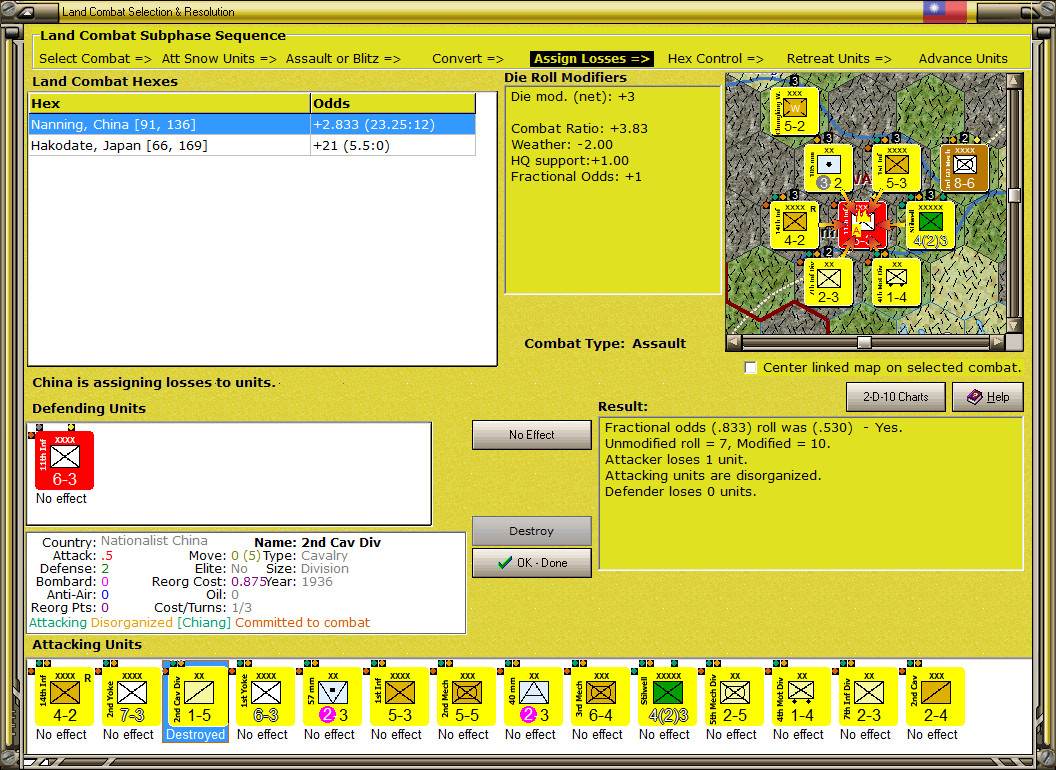The height and width of the screenshot is (770, 1056).
Task: Click OK - Done button
Action: click(x=531, y=563)
